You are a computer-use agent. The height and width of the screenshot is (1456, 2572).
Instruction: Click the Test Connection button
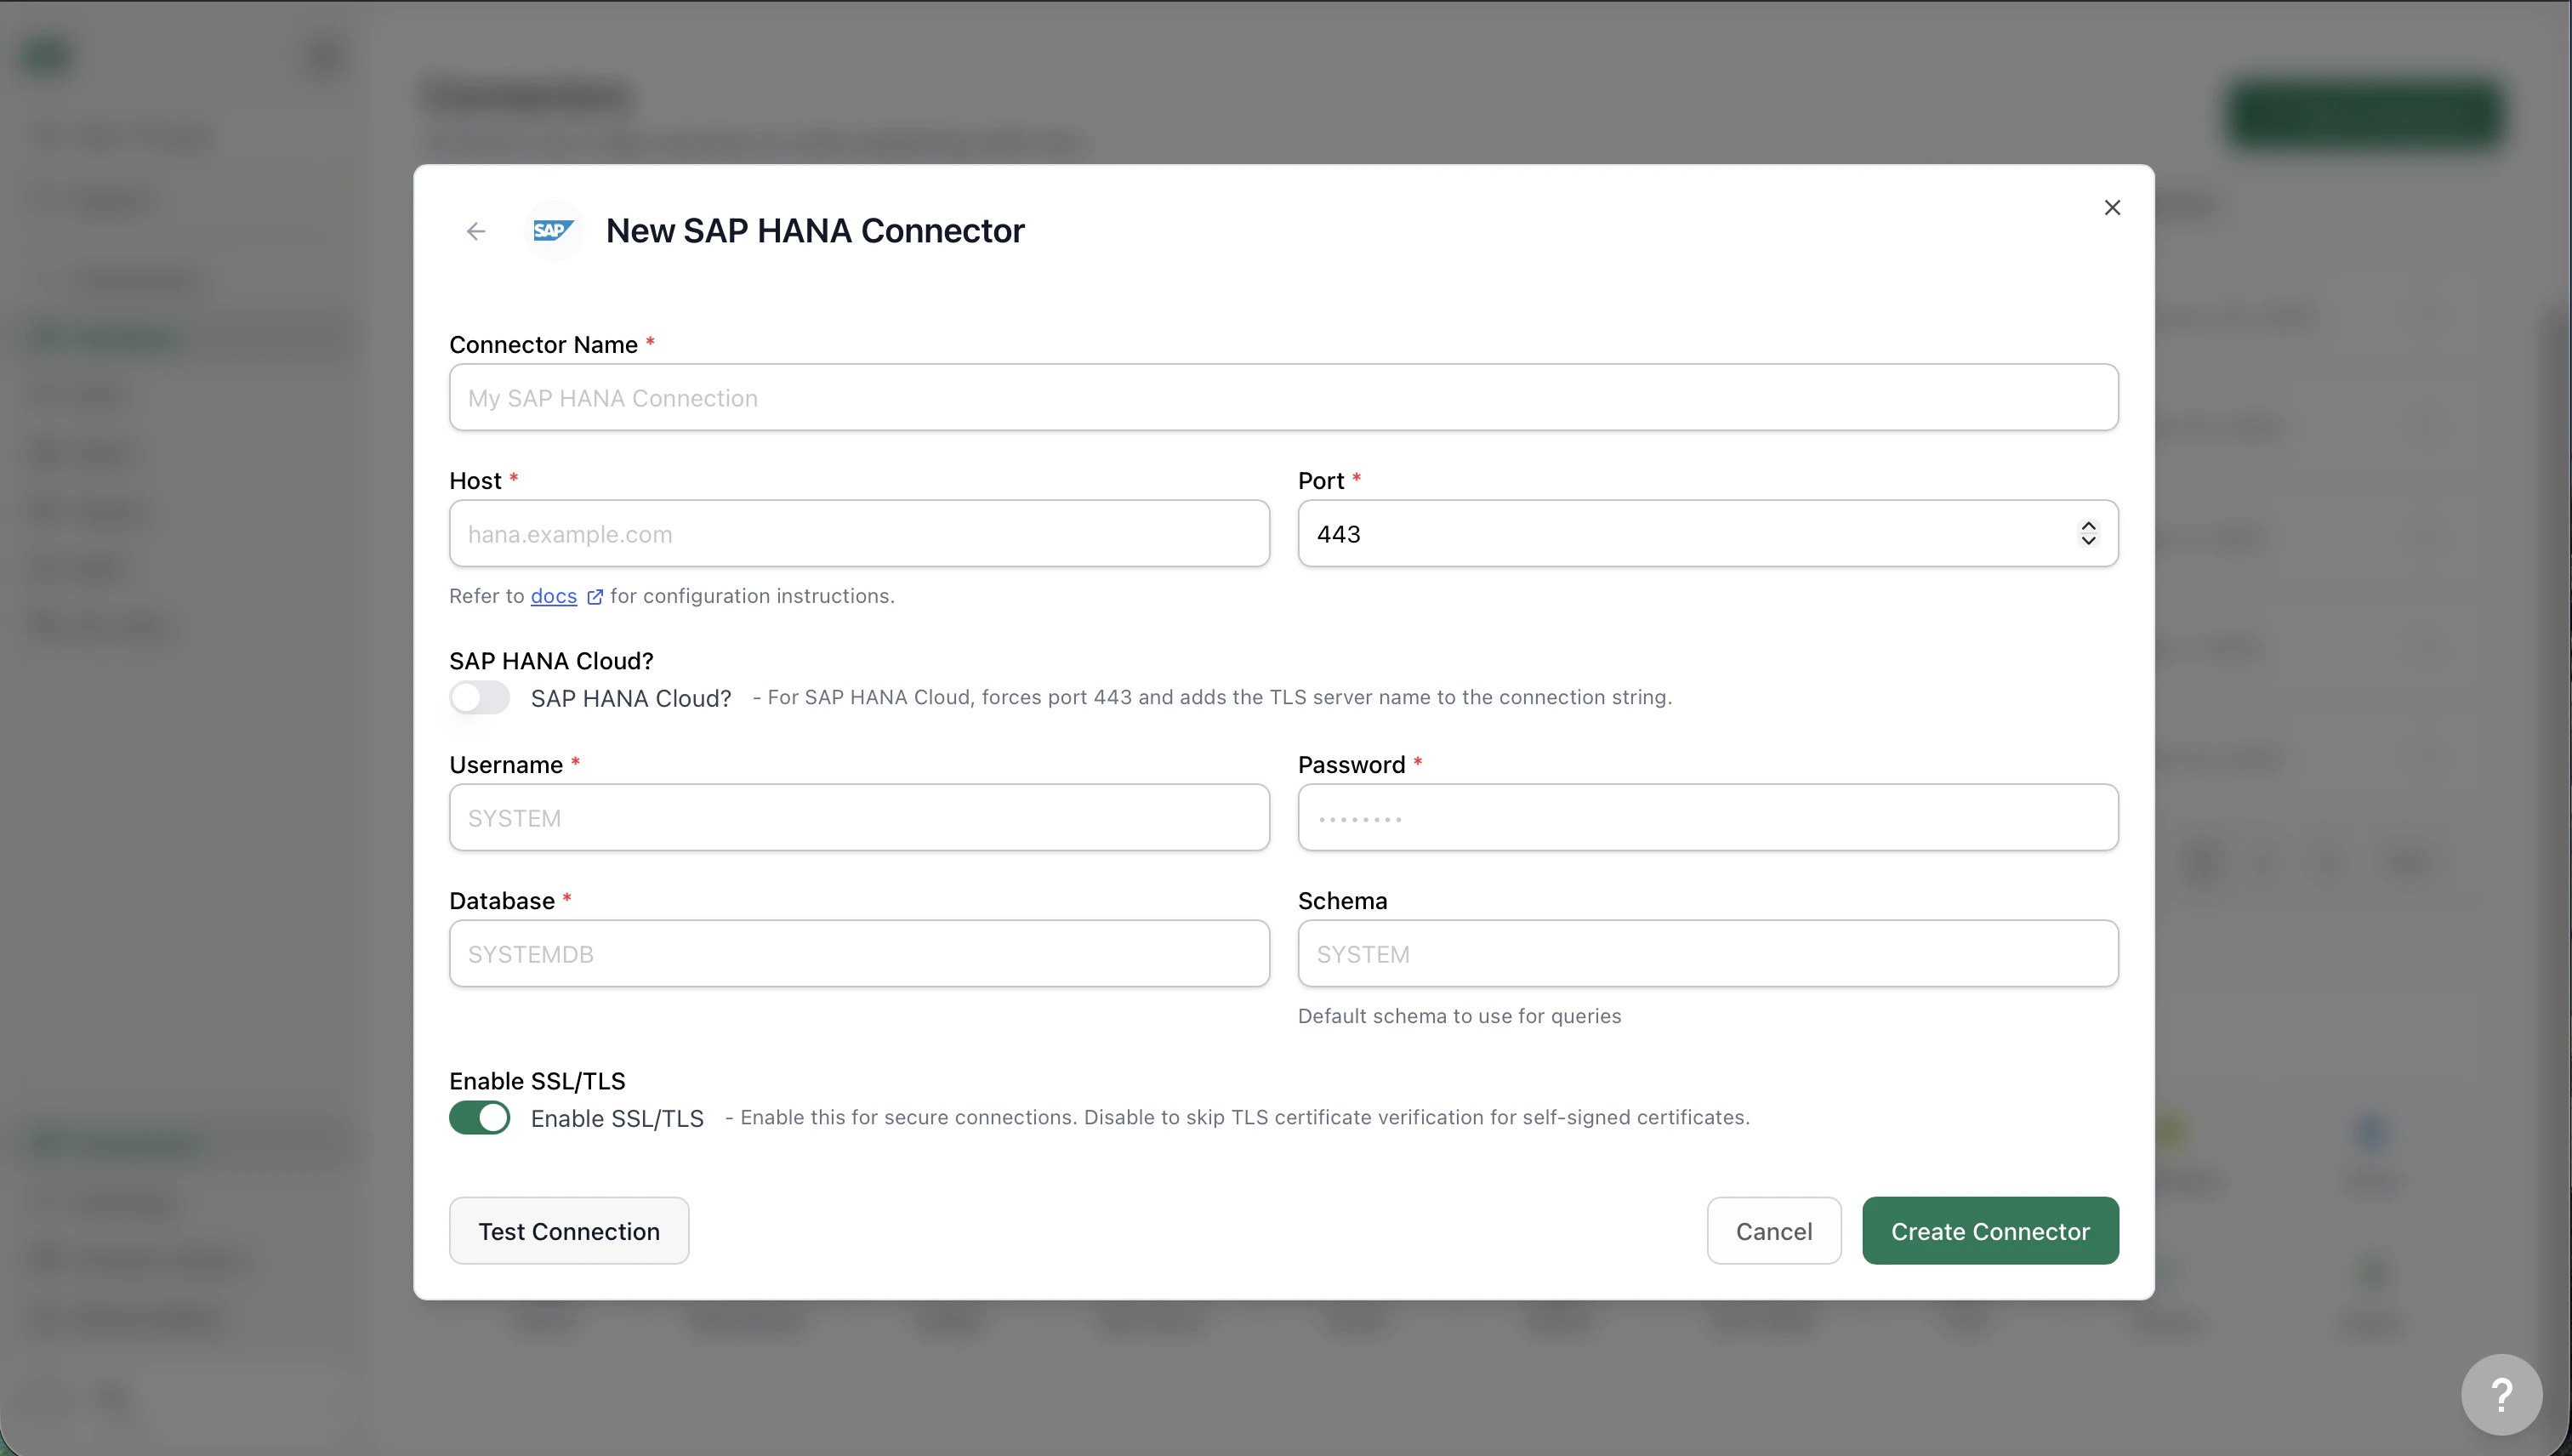click(569, 1231)
